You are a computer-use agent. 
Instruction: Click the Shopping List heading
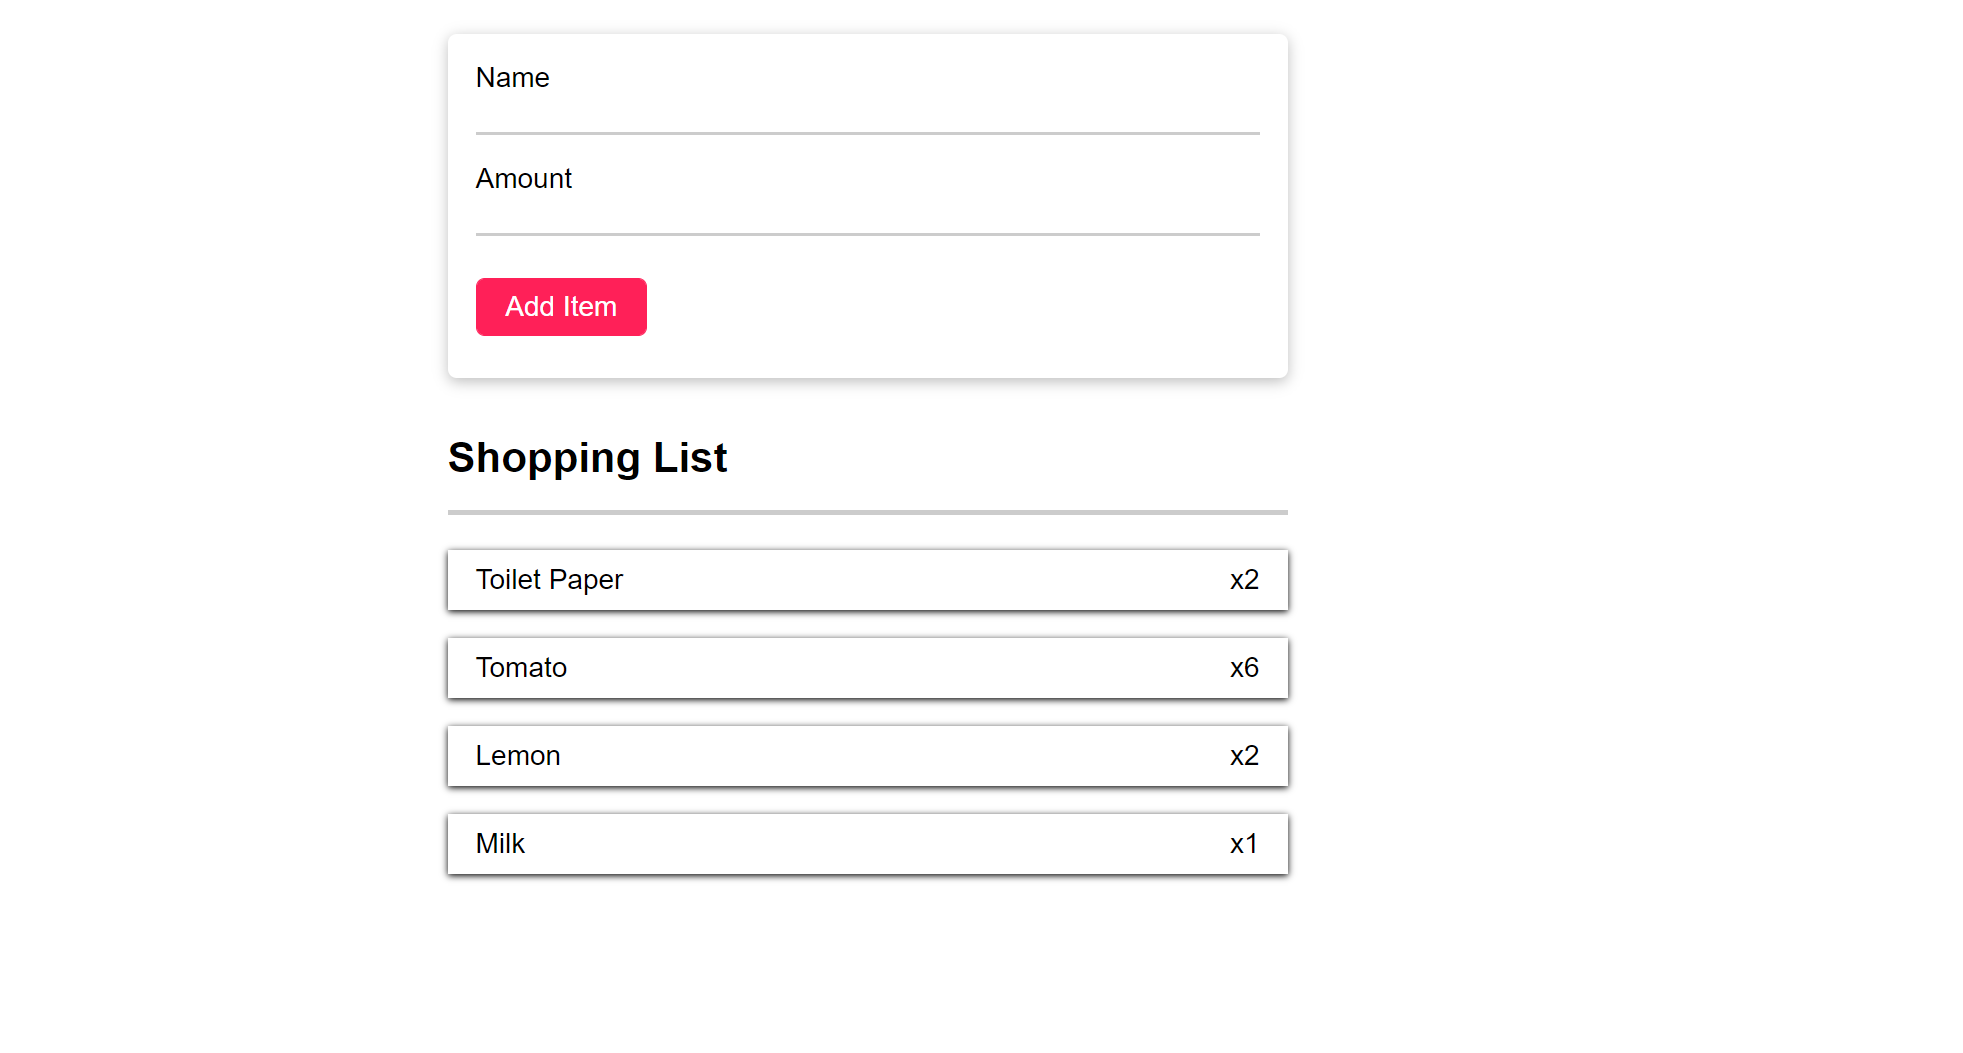[x=587, y=458]
